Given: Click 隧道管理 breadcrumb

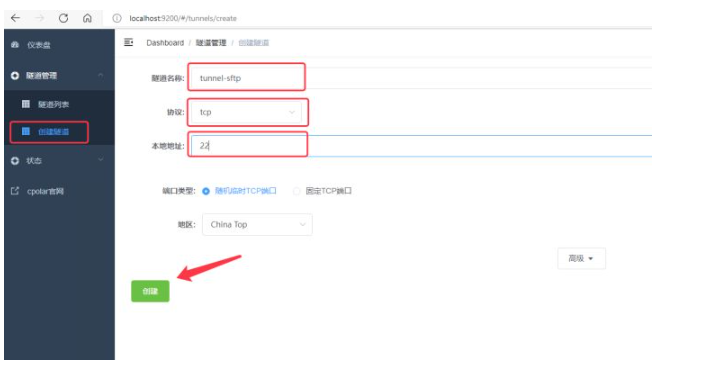Looking at the screenshot, I should click(x=211, y=43).
